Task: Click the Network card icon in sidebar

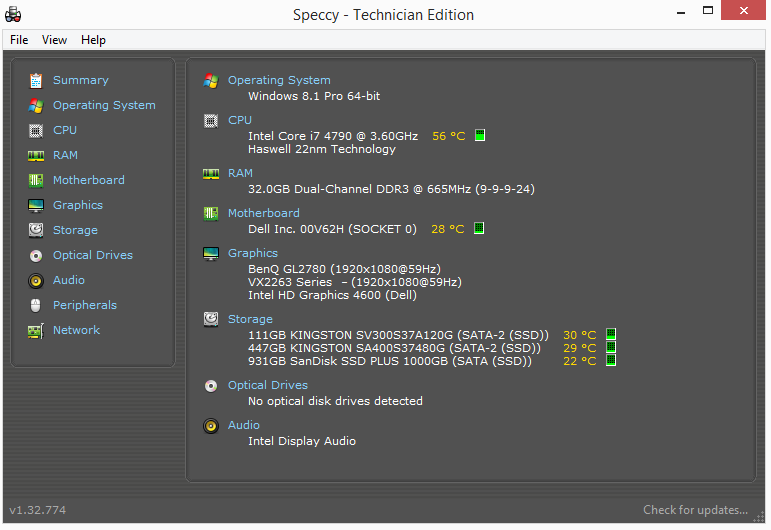Action: pos(36,331)
